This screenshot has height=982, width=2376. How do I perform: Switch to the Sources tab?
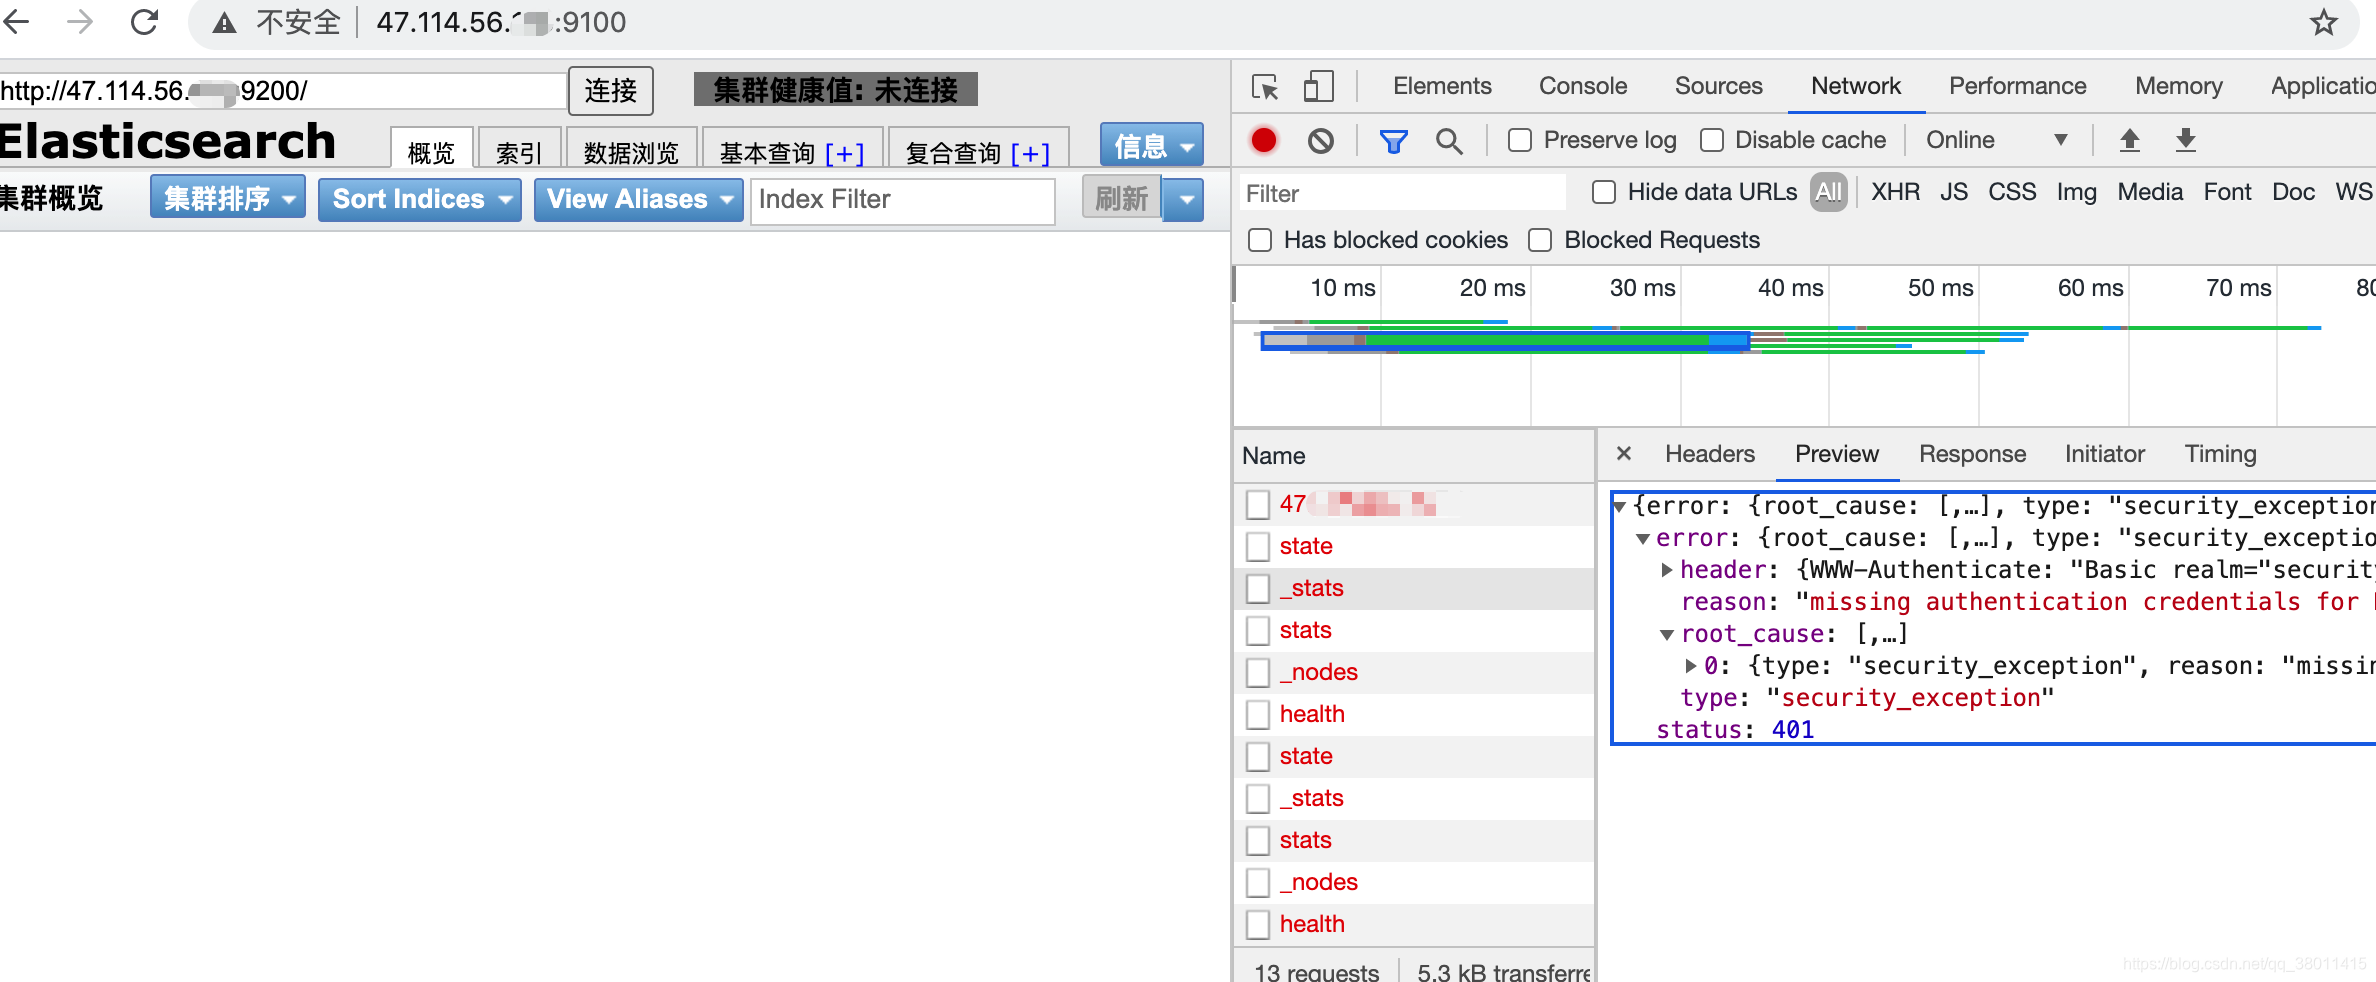coord(1719,86)
